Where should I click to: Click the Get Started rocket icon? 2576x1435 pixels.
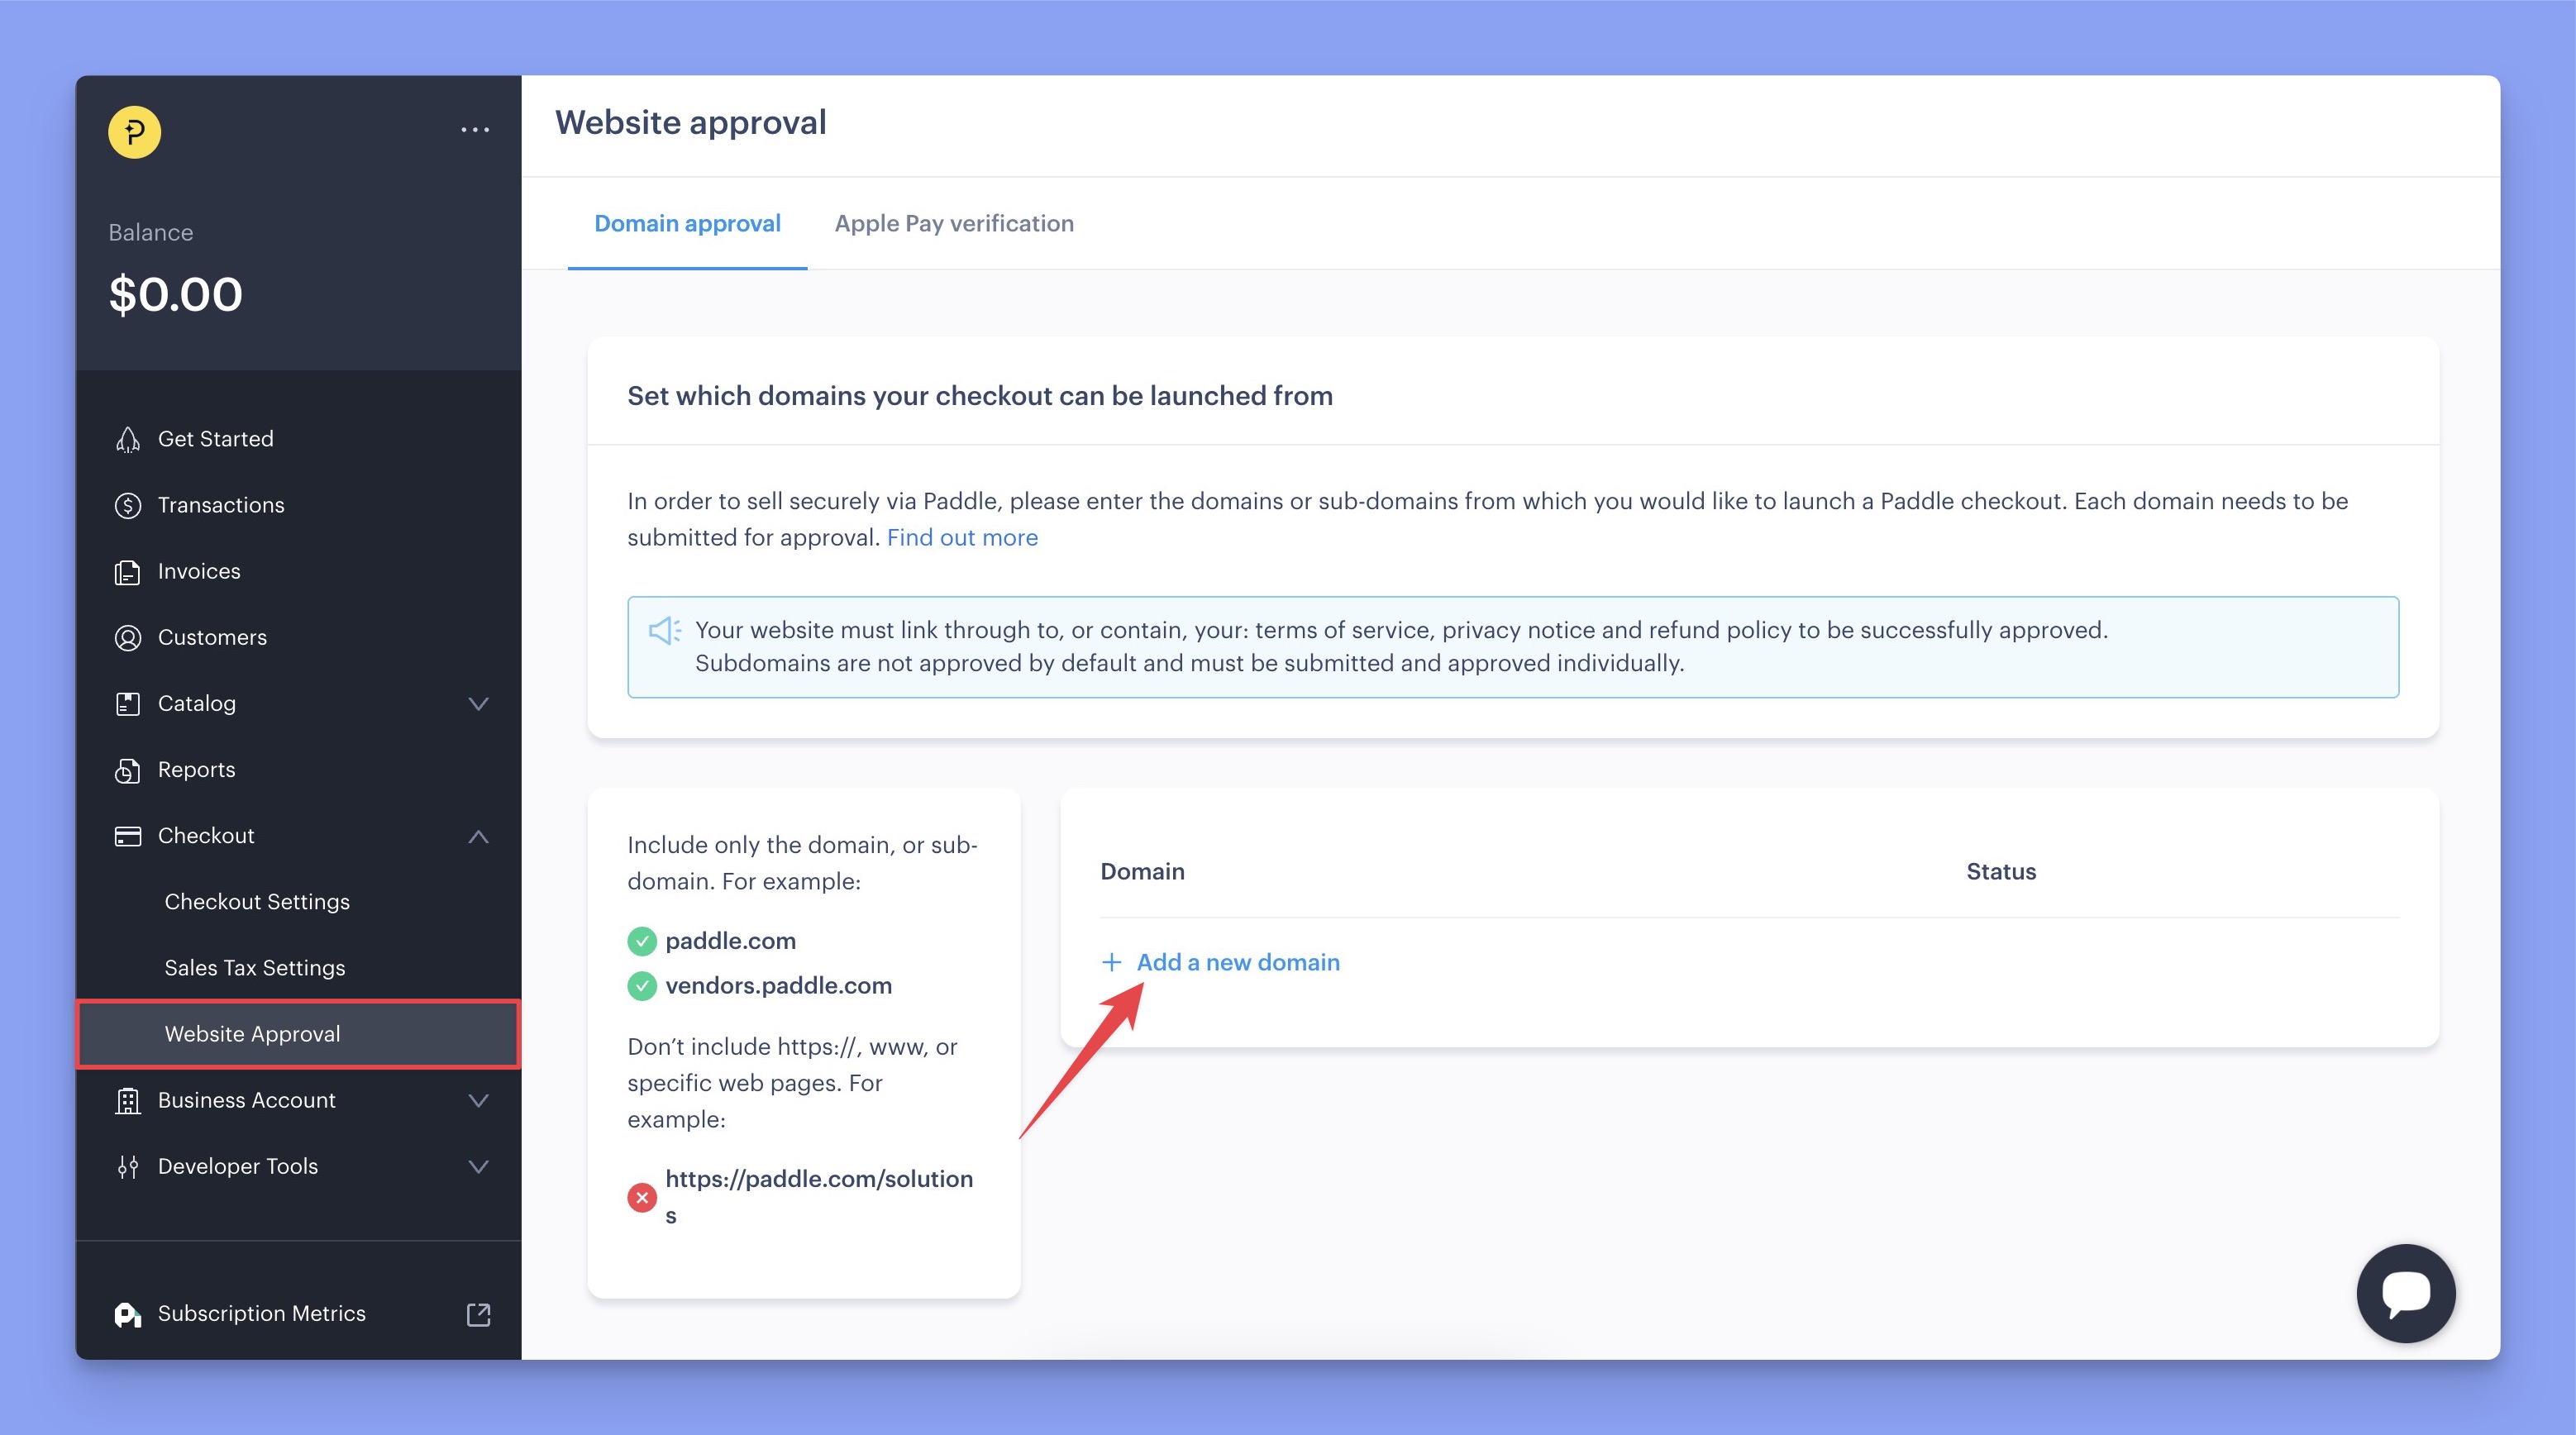pos(128,439)
